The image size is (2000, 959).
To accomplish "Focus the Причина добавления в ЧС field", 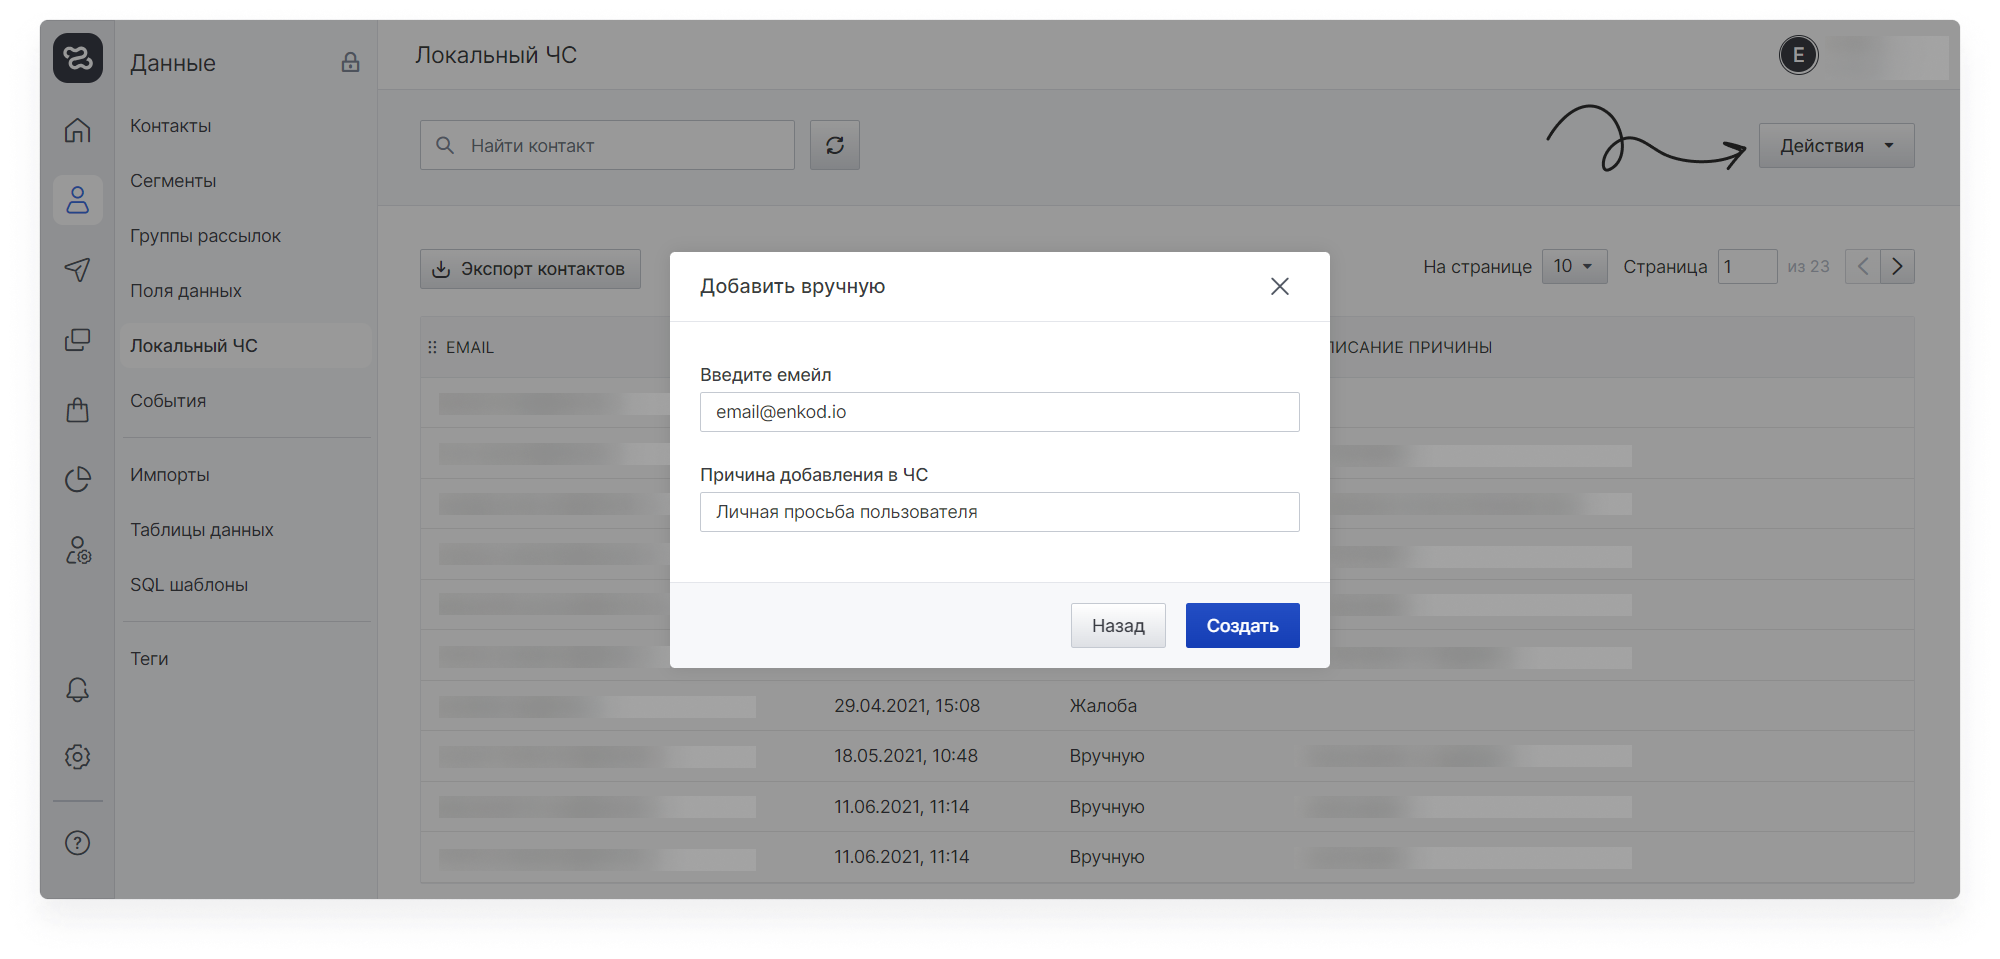I will coord(1000,512).
